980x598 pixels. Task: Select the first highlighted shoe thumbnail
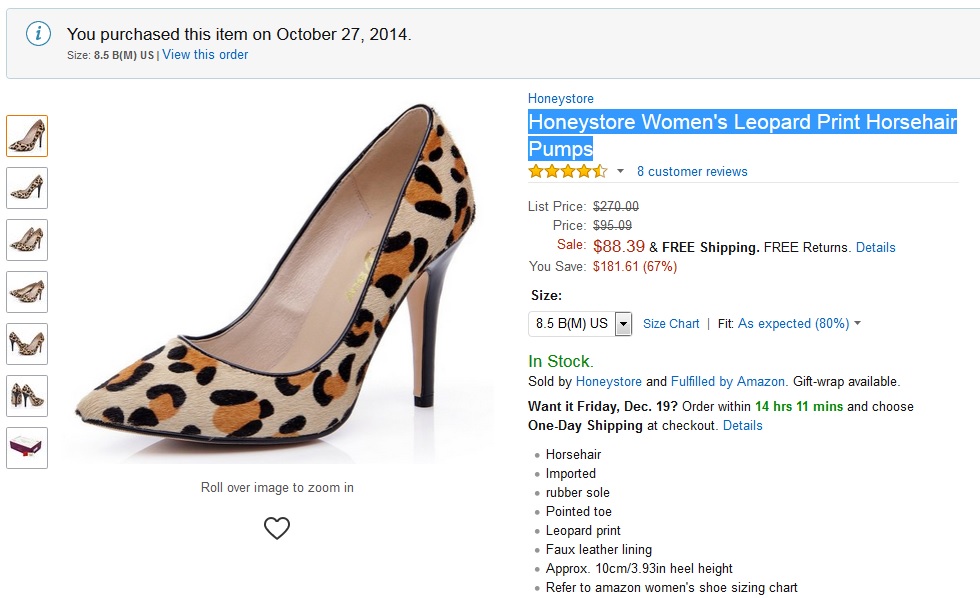tap(27, 136)
